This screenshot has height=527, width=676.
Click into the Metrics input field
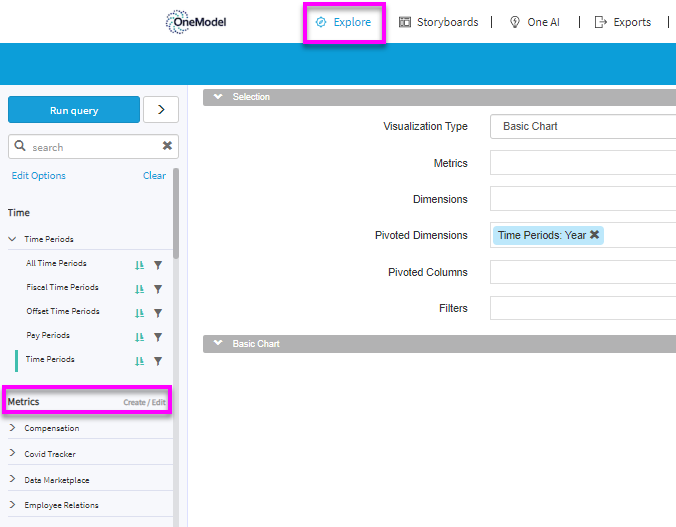pos(582,163)
